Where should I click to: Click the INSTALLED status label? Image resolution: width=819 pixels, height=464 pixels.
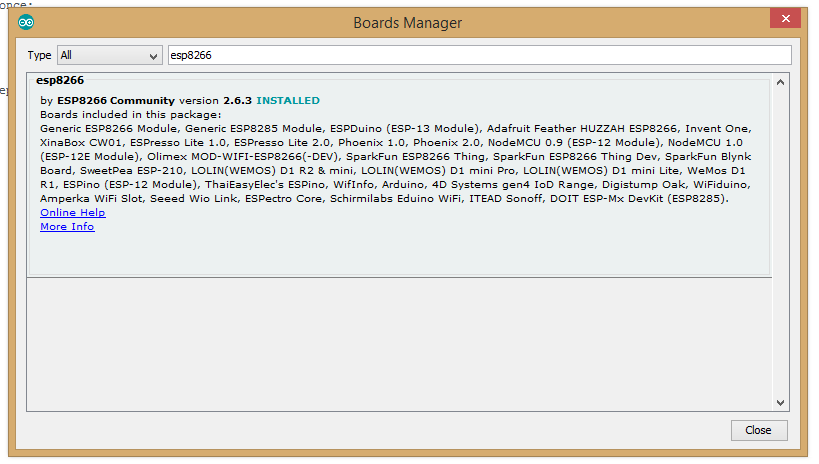pyautogui.click(x=288, y=100)
